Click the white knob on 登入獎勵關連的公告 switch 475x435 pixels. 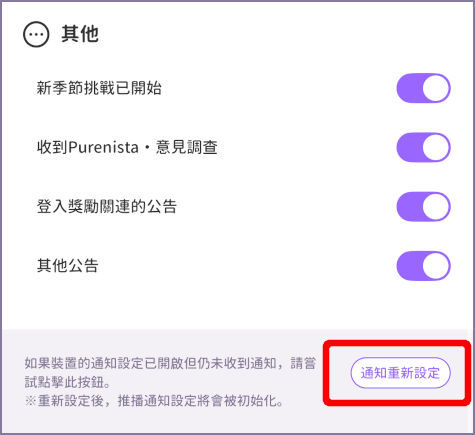[x=436, y=206]
